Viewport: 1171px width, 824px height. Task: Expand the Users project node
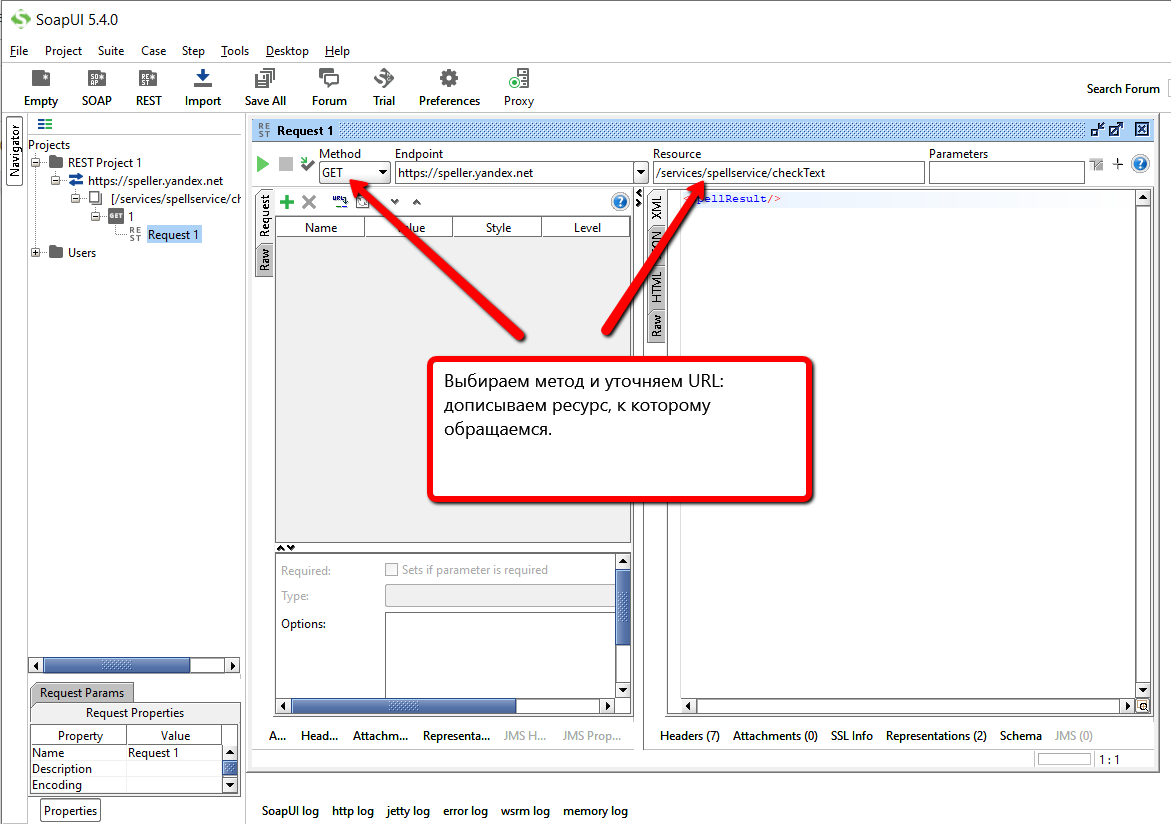point(35,253)
